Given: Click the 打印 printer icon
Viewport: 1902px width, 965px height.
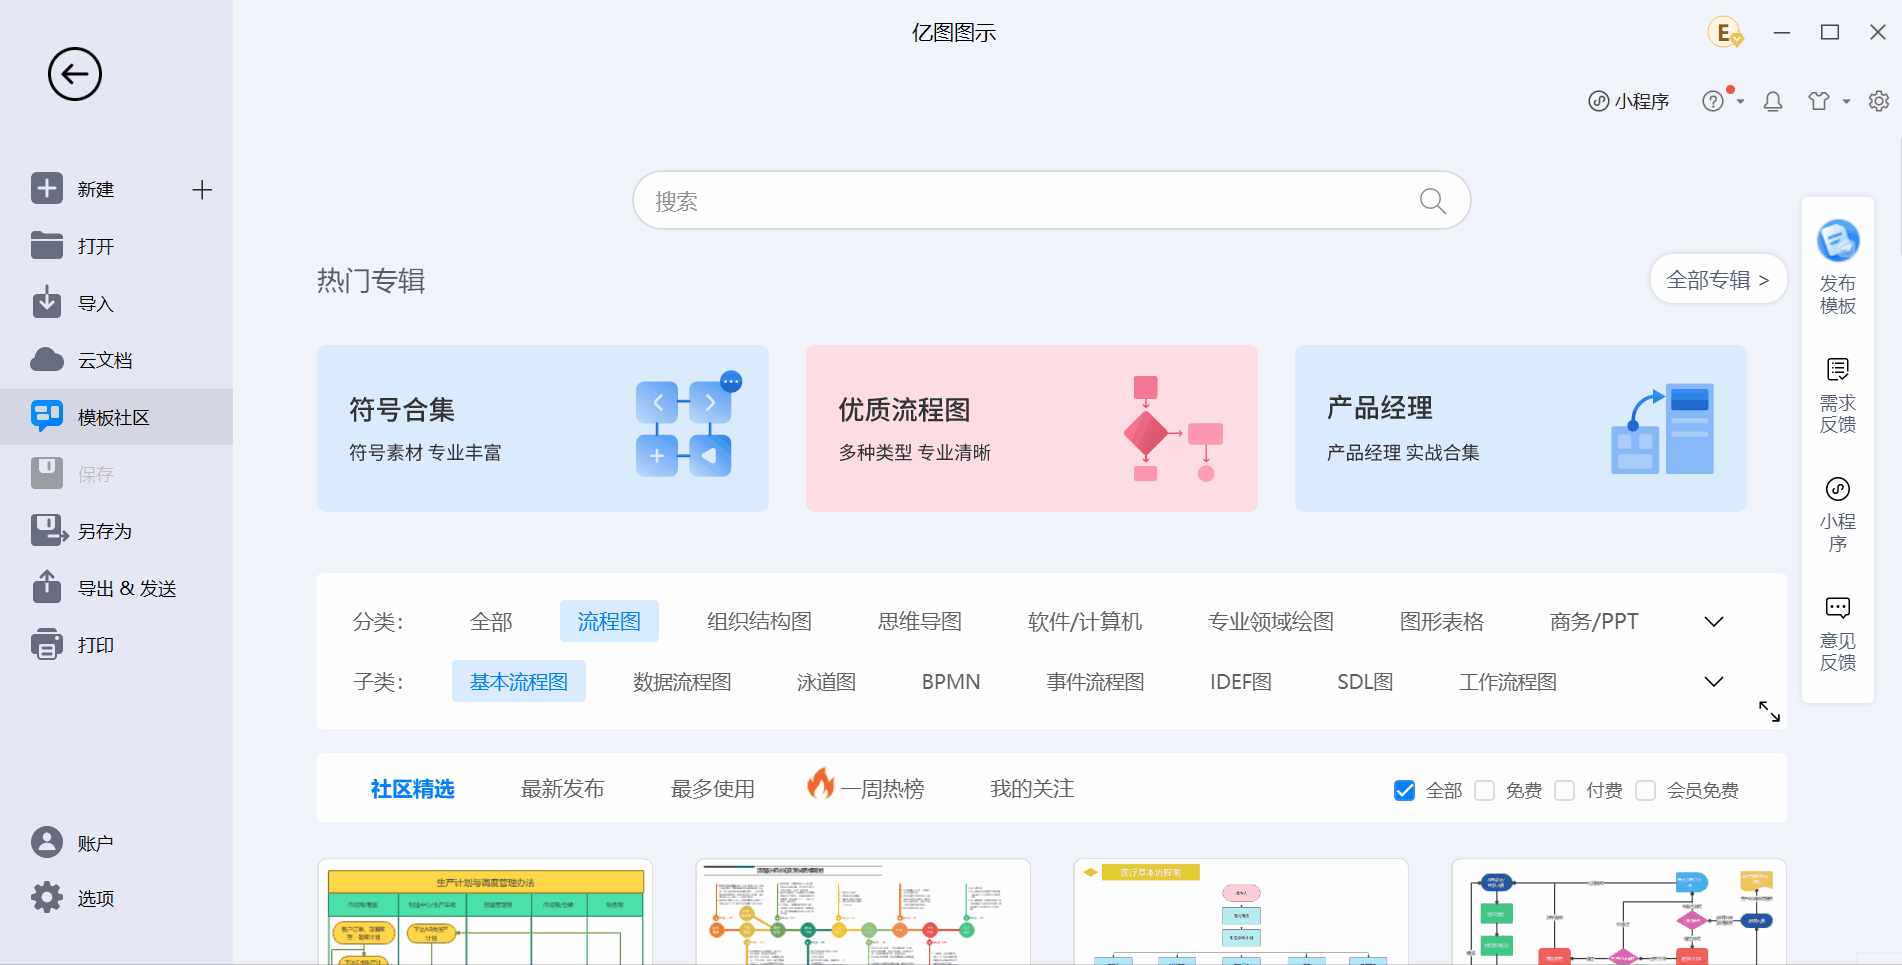Looking at the screenshot, I should pos(47,644).
